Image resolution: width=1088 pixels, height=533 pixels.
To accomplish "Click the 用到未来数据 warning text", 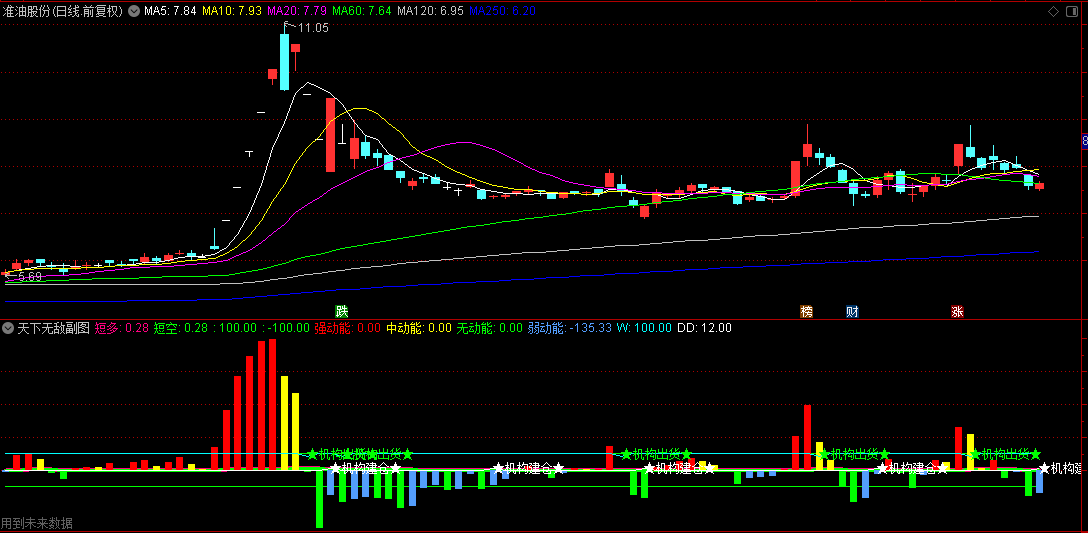I will point(37,523).
